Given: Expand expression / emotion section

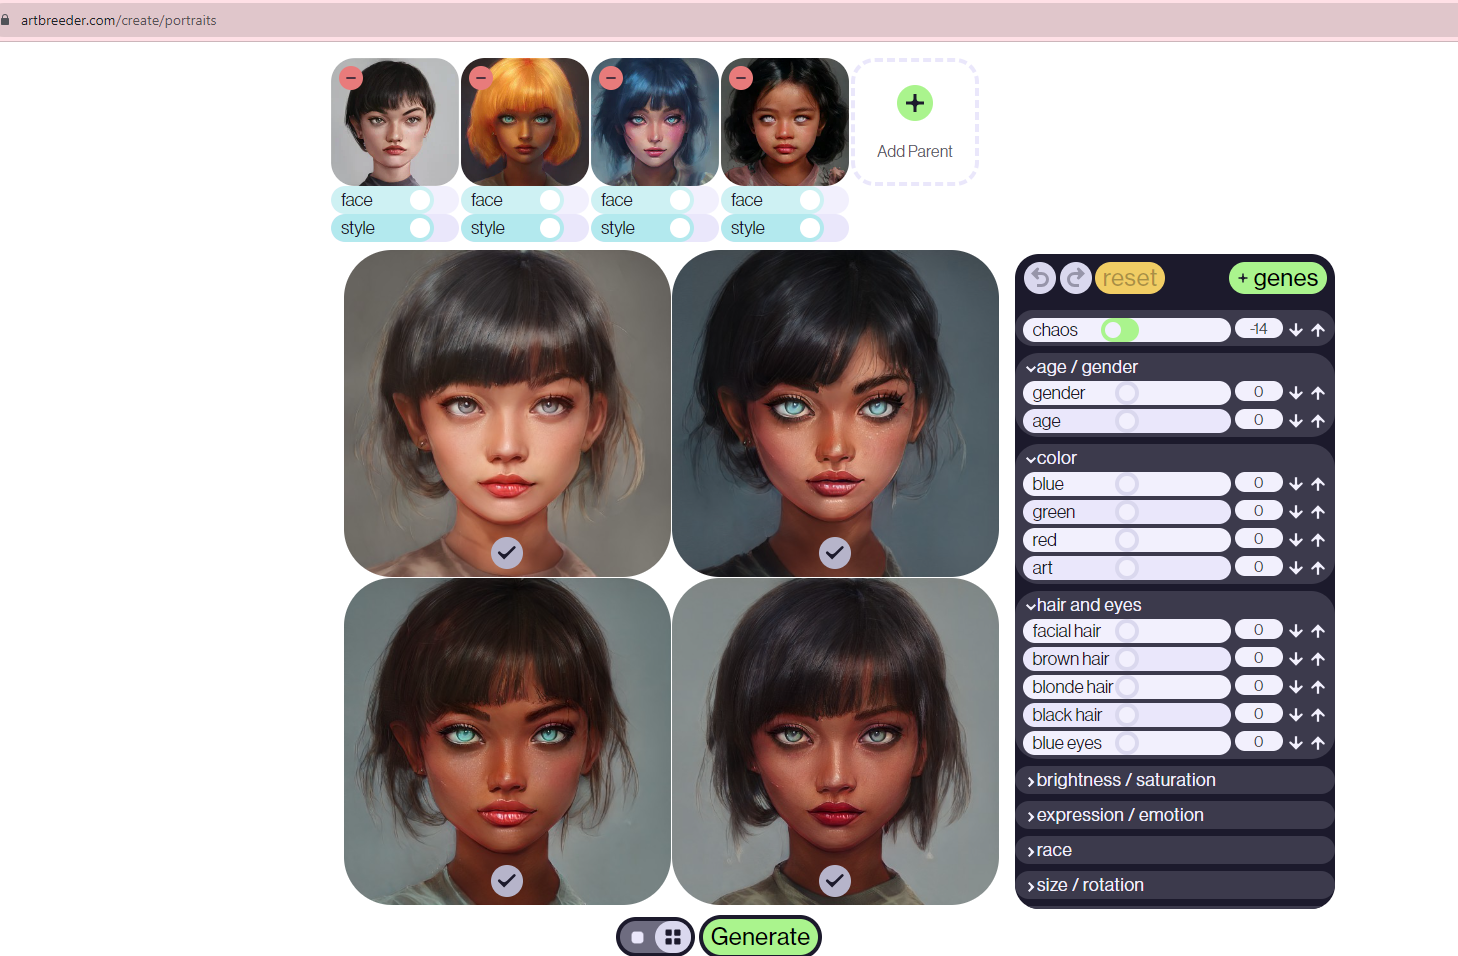Looking at the screenshot, I should (1175, 815).
